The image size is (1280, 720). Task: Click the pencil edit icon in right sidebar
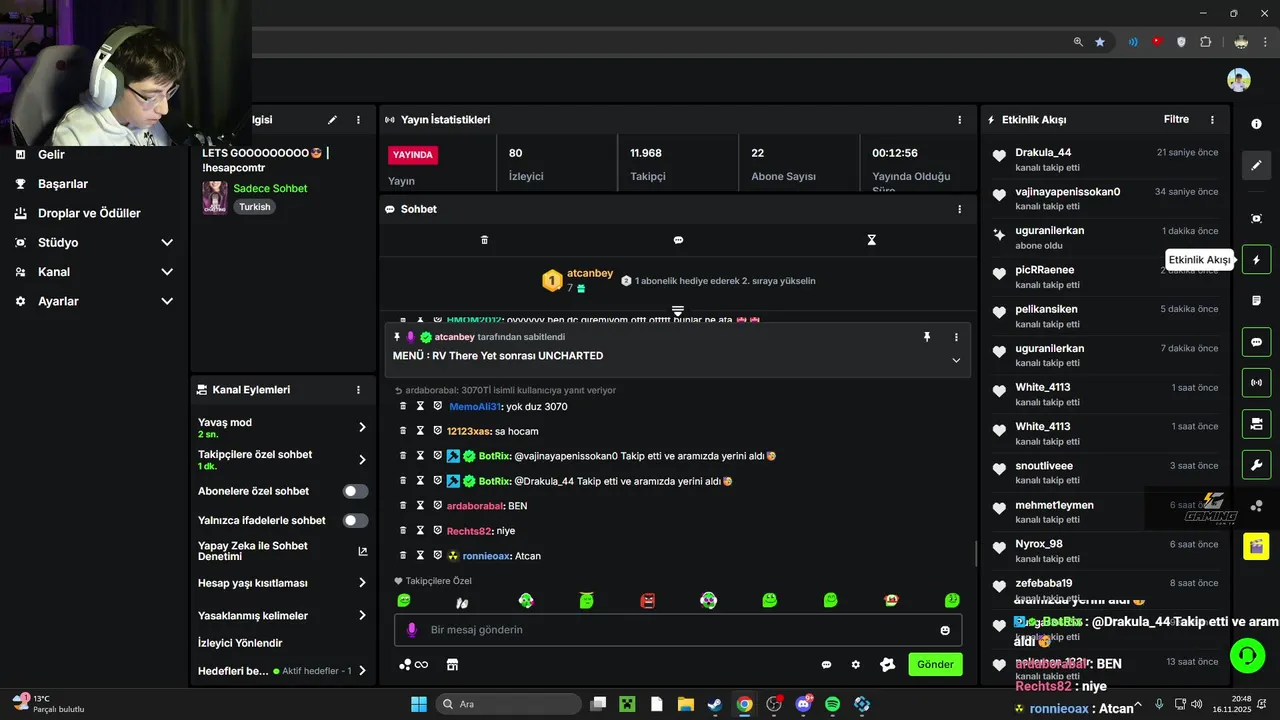[x=1256, y=165]
